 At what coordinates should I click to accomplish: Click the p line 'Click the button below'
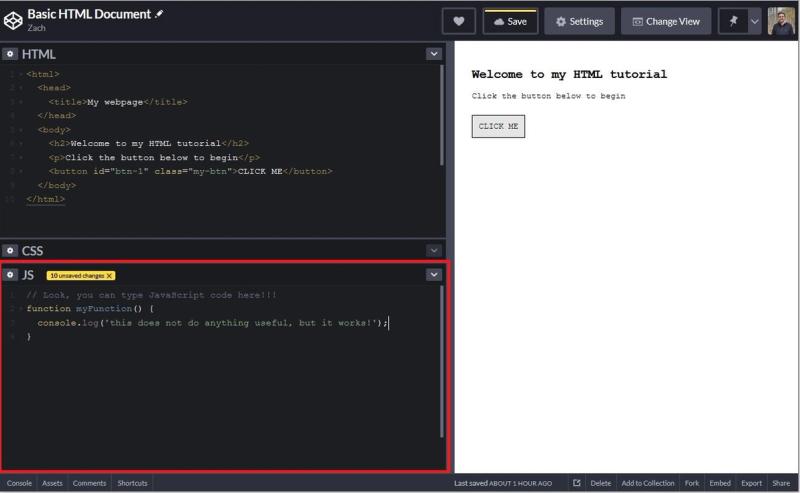pos(154,158)
